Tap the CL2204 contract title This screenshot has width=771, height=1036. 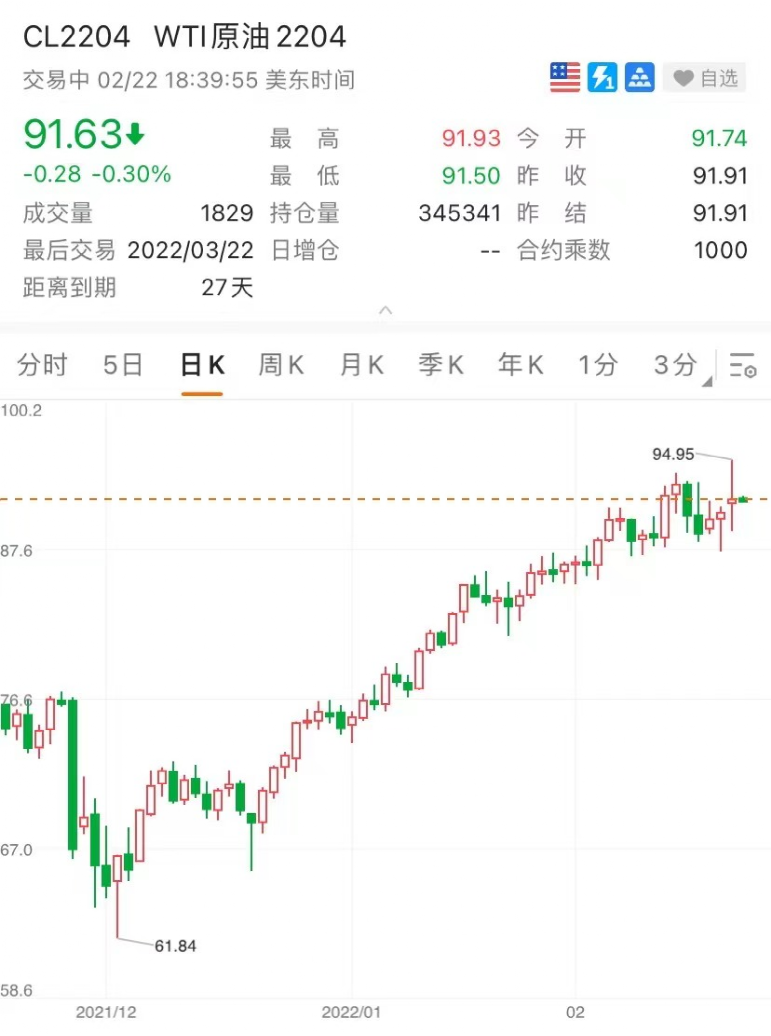77,37
